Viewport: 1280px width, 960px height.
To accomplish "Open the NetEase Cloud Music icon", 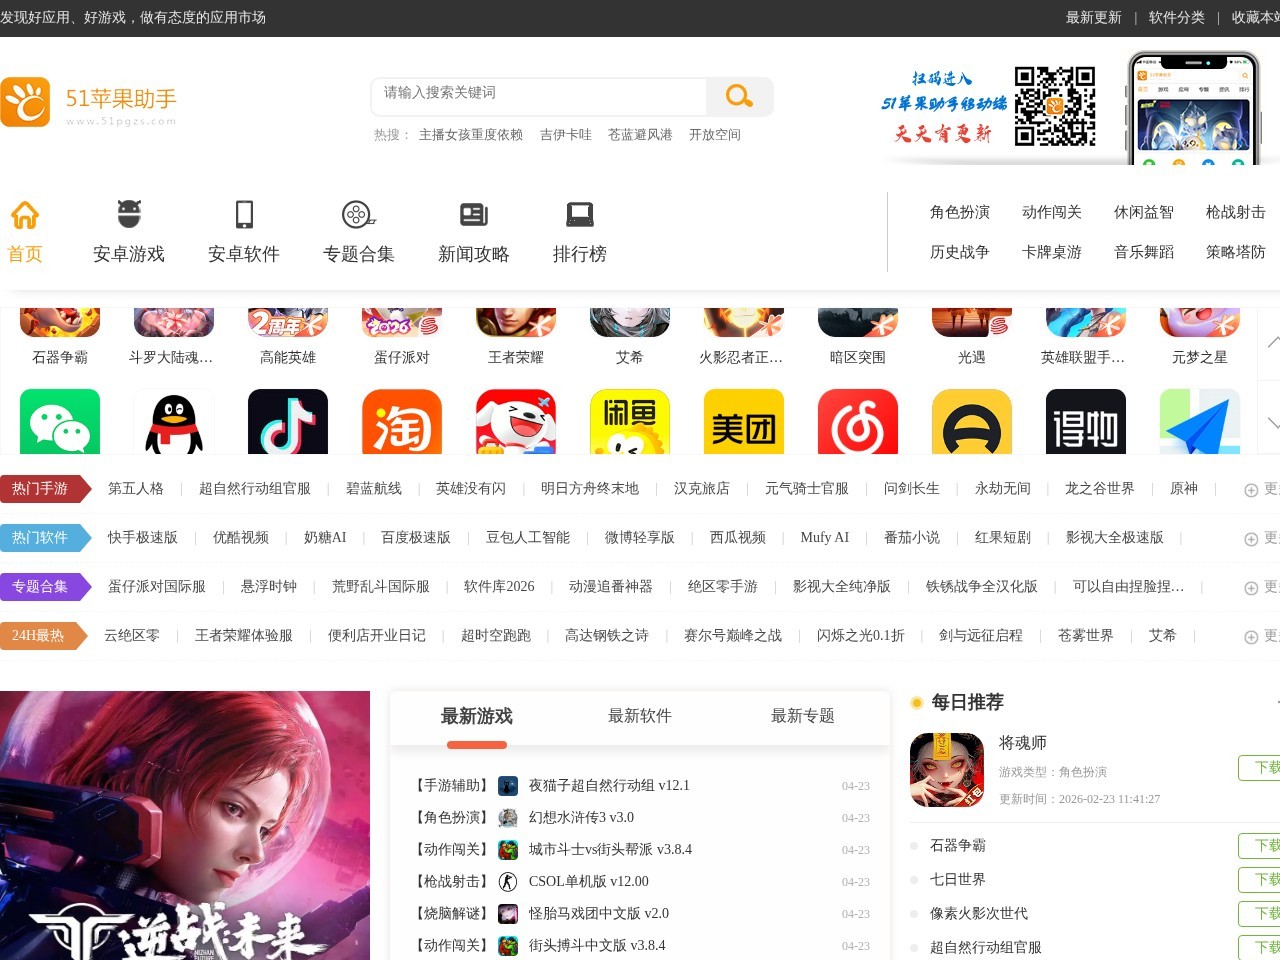I will click(x=858, y=423).
